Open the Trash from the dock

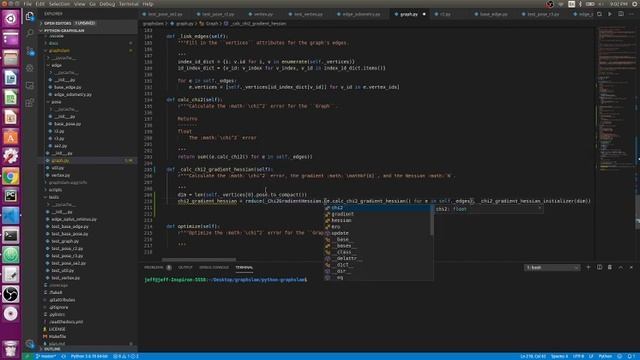[x=11, y=349]
